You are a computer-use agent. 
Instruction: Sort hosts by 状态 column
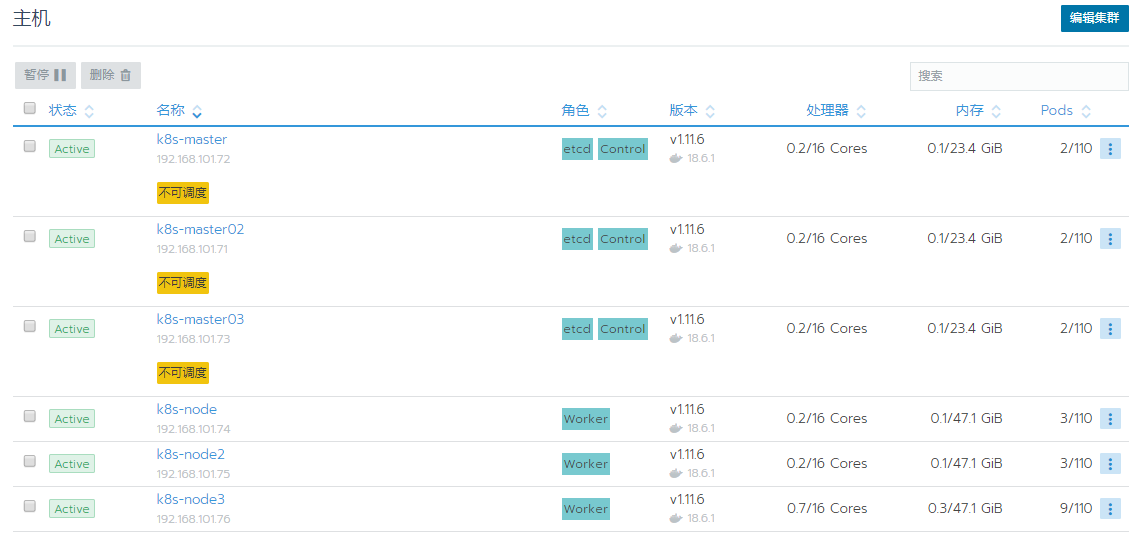click(x=71, y=111)
